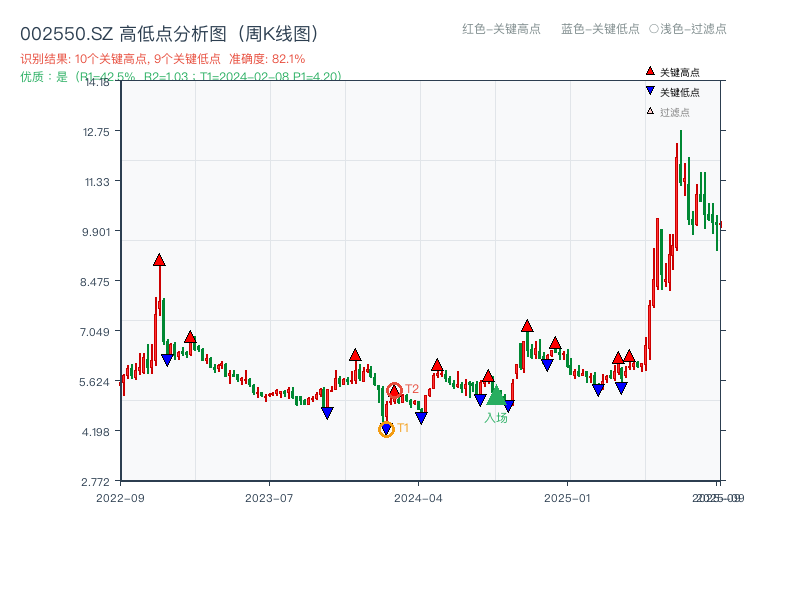Select the blue key-low triangle near 2023-07

point(326,411)
